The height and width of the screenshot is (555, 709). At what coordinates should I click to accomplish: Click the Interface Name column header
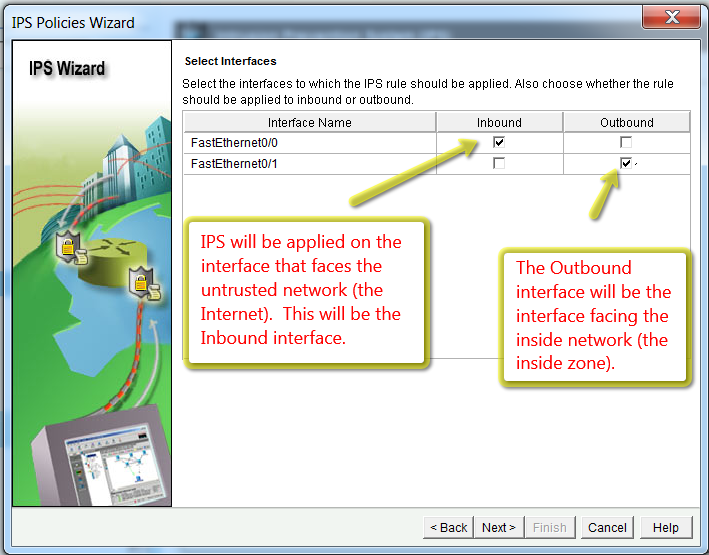(x=309, y=122)
